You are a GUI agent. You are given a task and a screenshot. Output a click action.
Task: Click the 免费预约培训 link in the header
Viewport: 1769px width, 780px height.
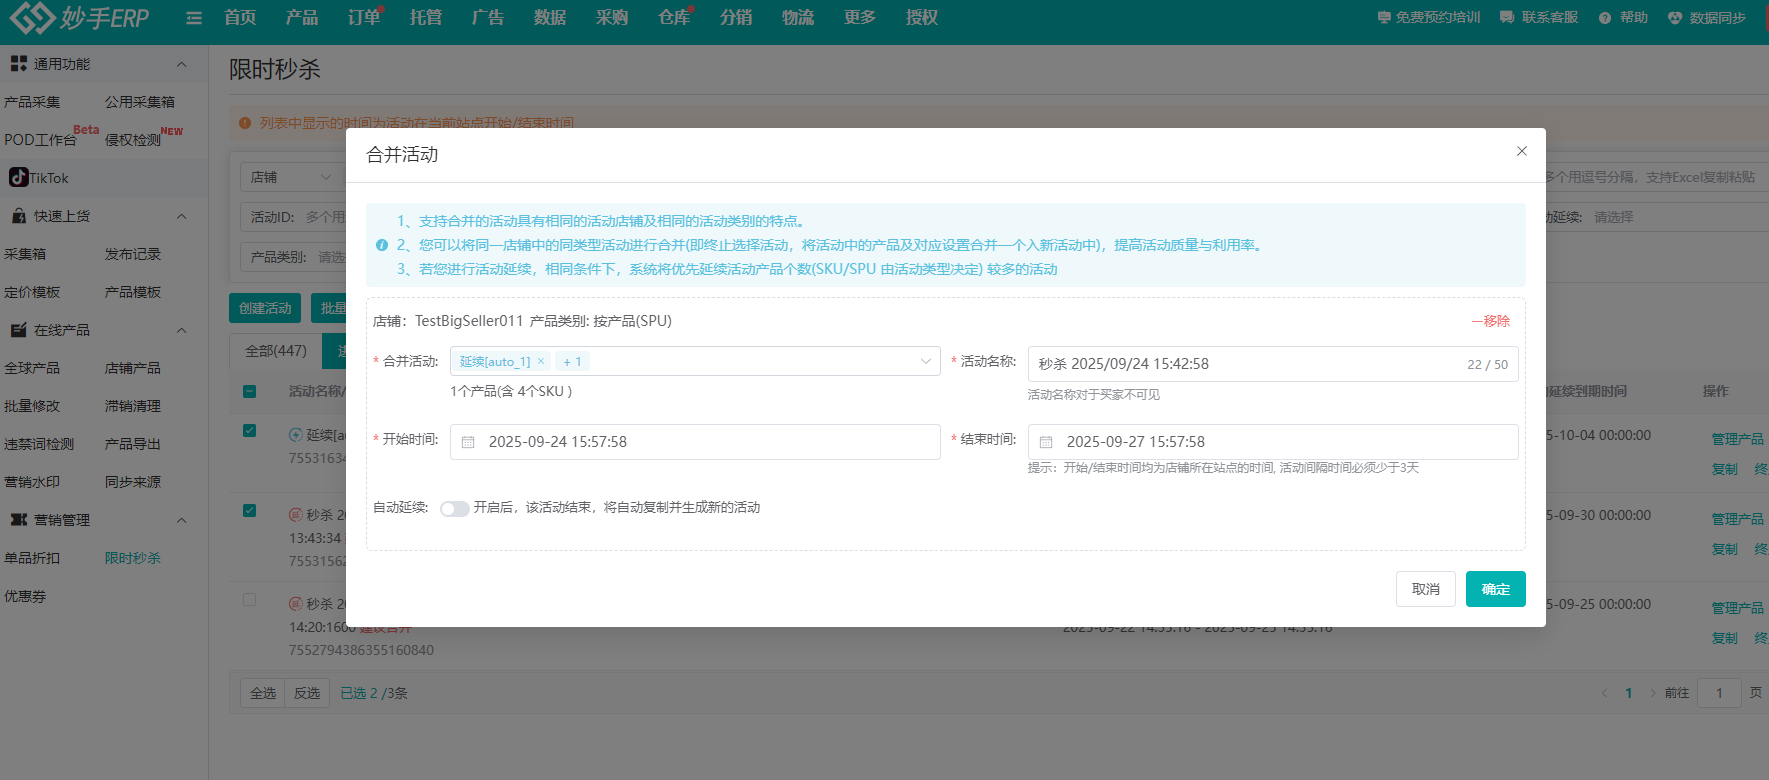click(x=1429, y=18)
